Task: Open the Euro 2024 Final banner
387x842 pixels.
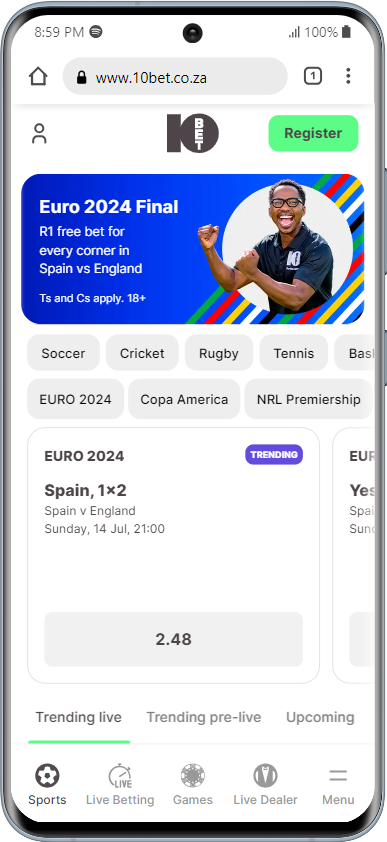Action: tap(193, 249)
